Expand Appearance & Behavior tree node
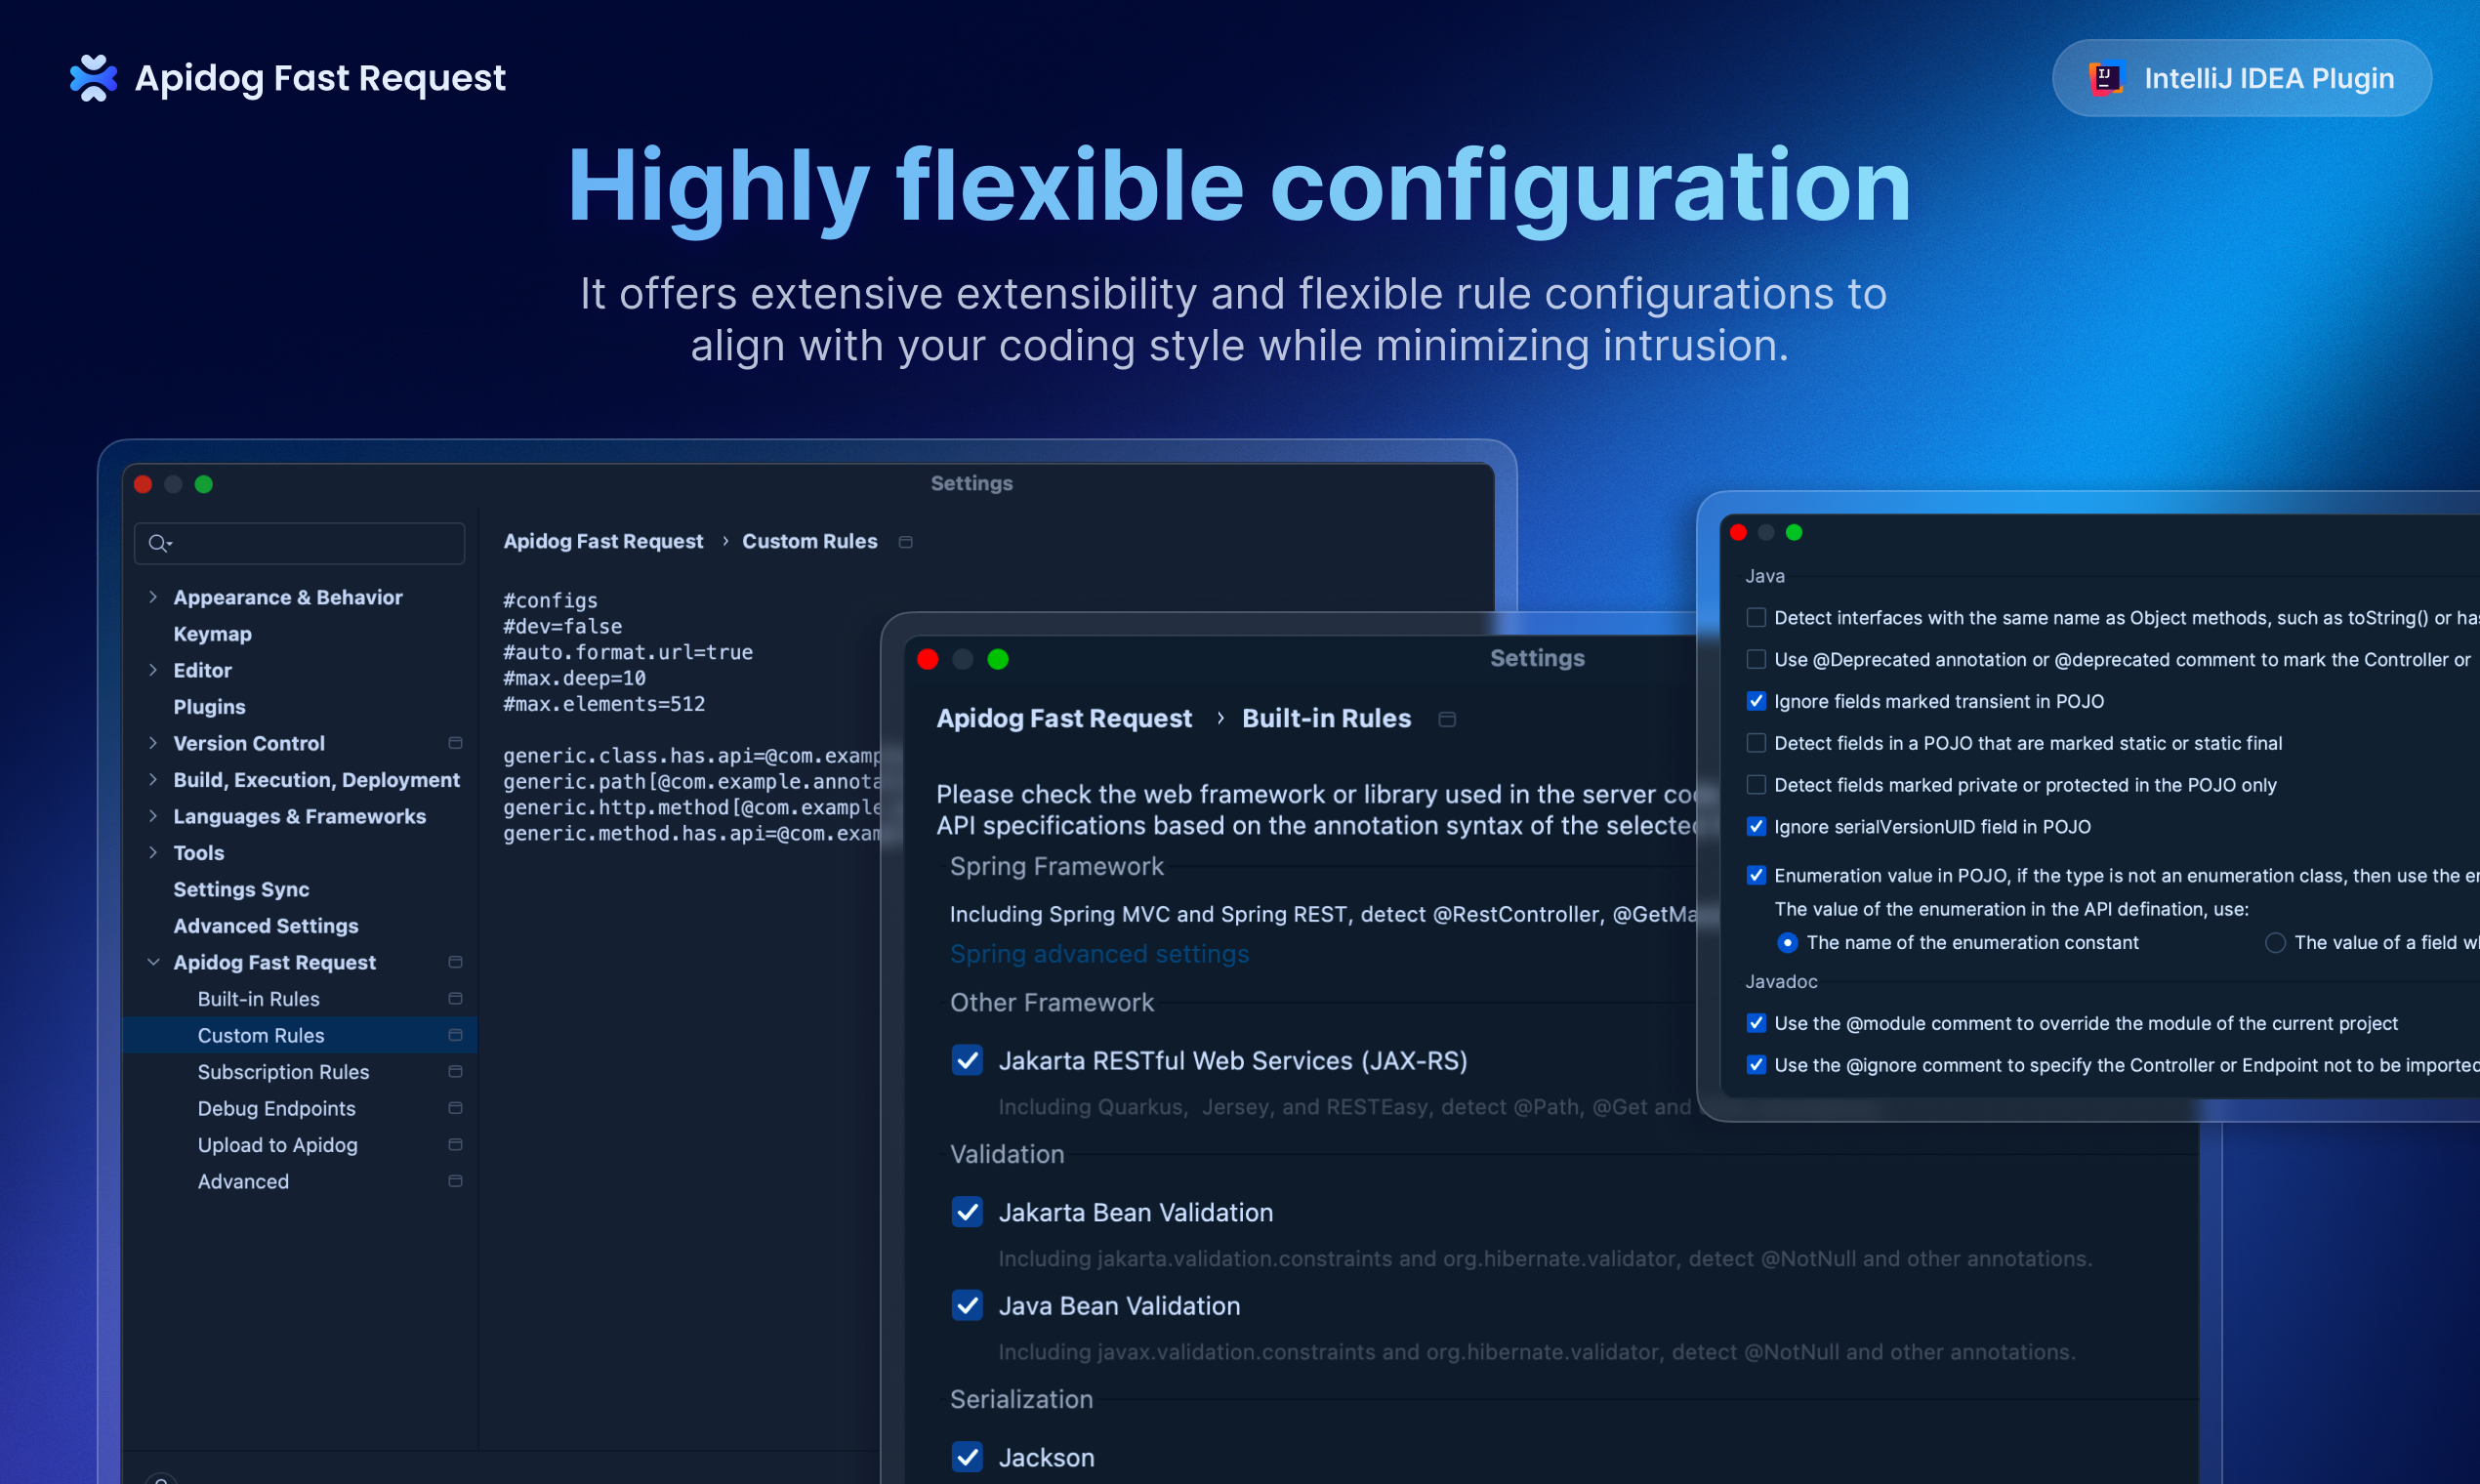 coord(153,597)
